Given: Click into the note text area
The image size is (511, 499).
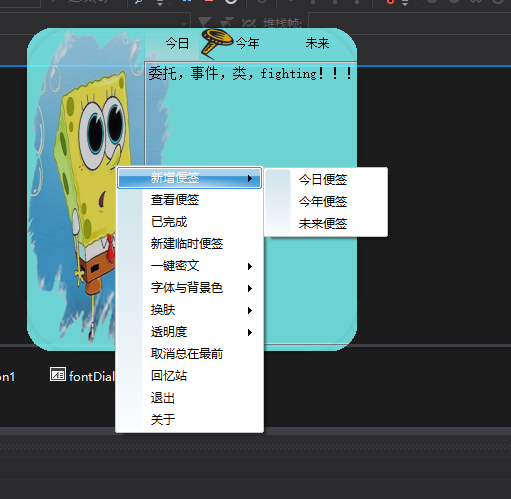Looking at the screenshot, I should (251, 203).
